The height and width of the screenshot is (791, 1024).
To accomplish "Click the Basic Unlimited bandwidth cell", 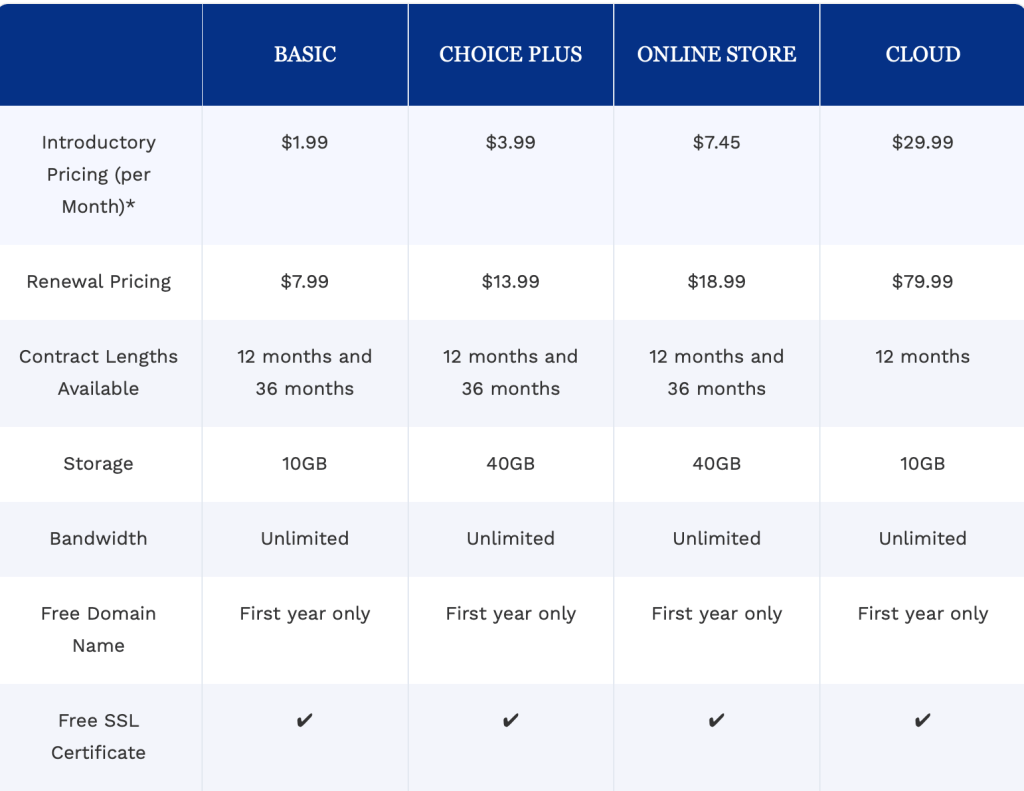I will click(x=305, y=538).
